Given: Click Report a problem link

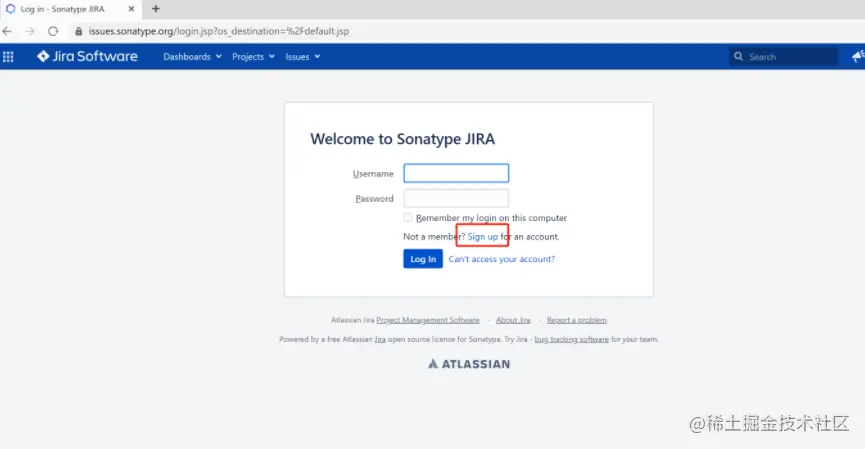Looking at the screenshot, I should click(576, 320).
